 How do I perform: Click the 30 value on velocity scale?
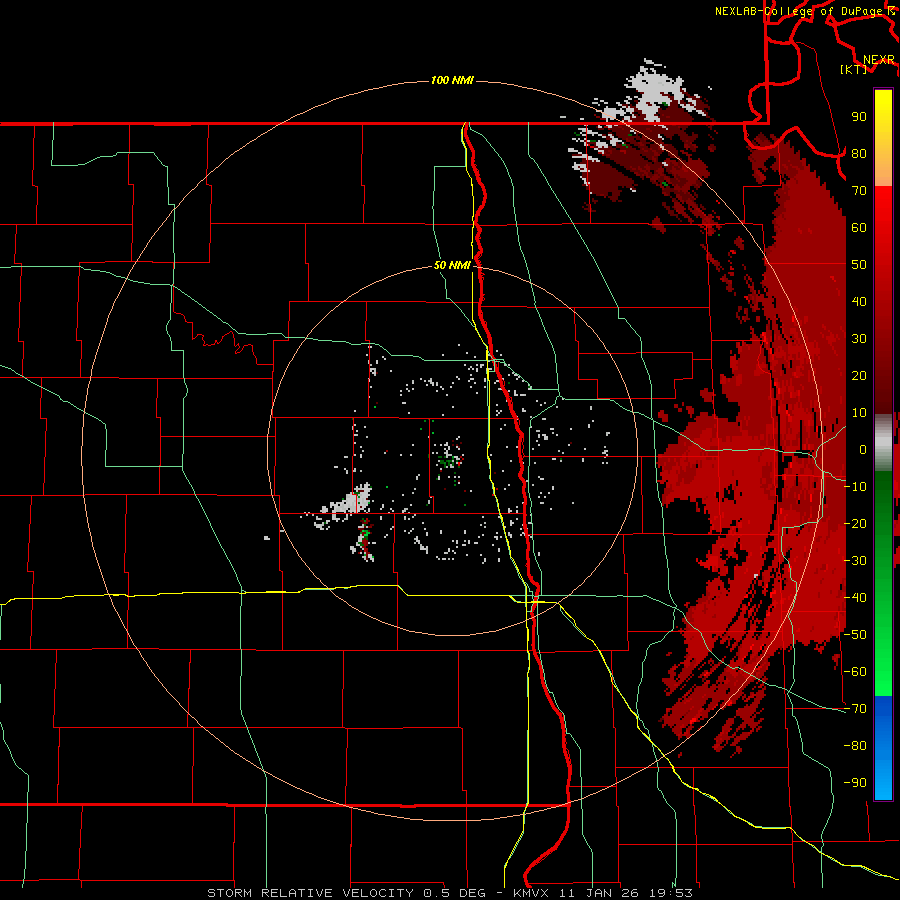click(x=859, y=339)
